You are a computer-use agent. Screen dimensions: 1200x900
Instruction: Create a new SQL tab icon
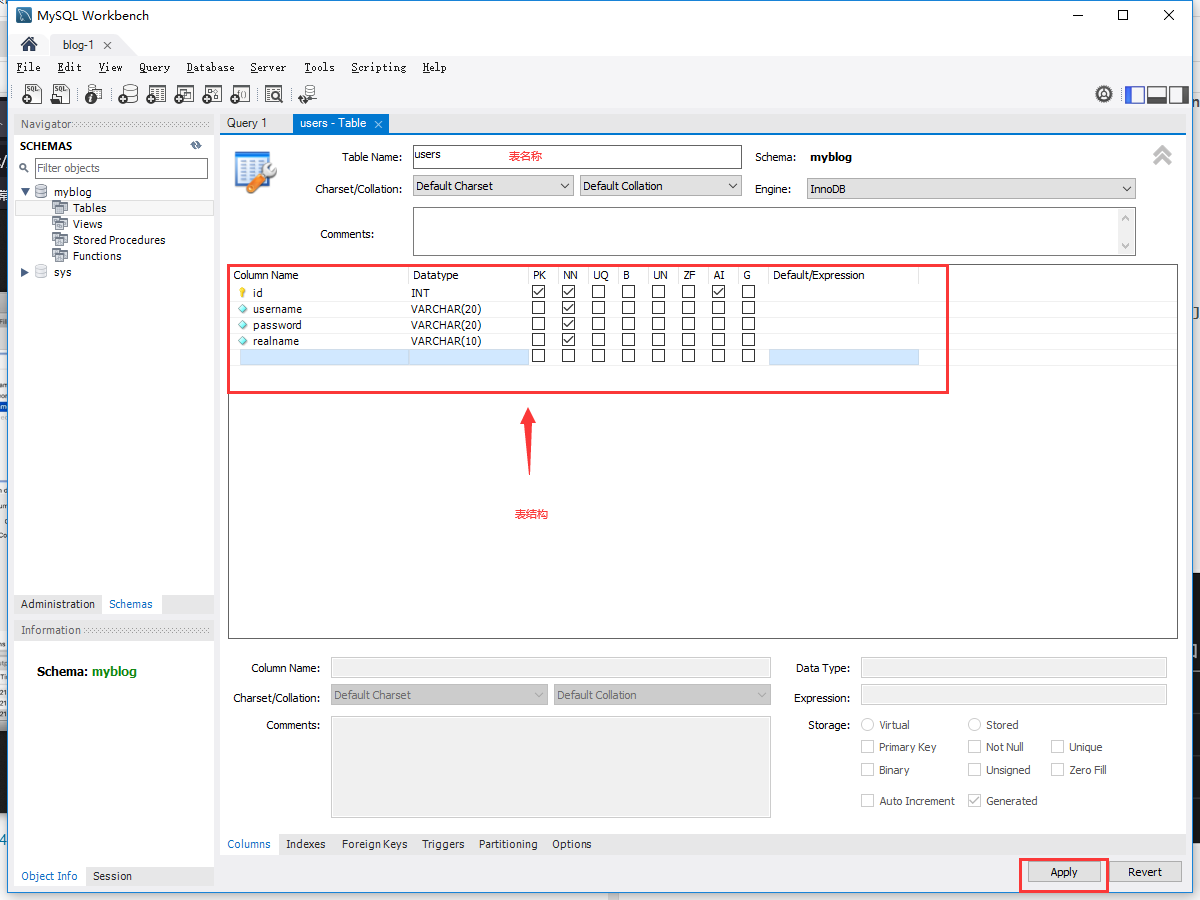(33, 94)
